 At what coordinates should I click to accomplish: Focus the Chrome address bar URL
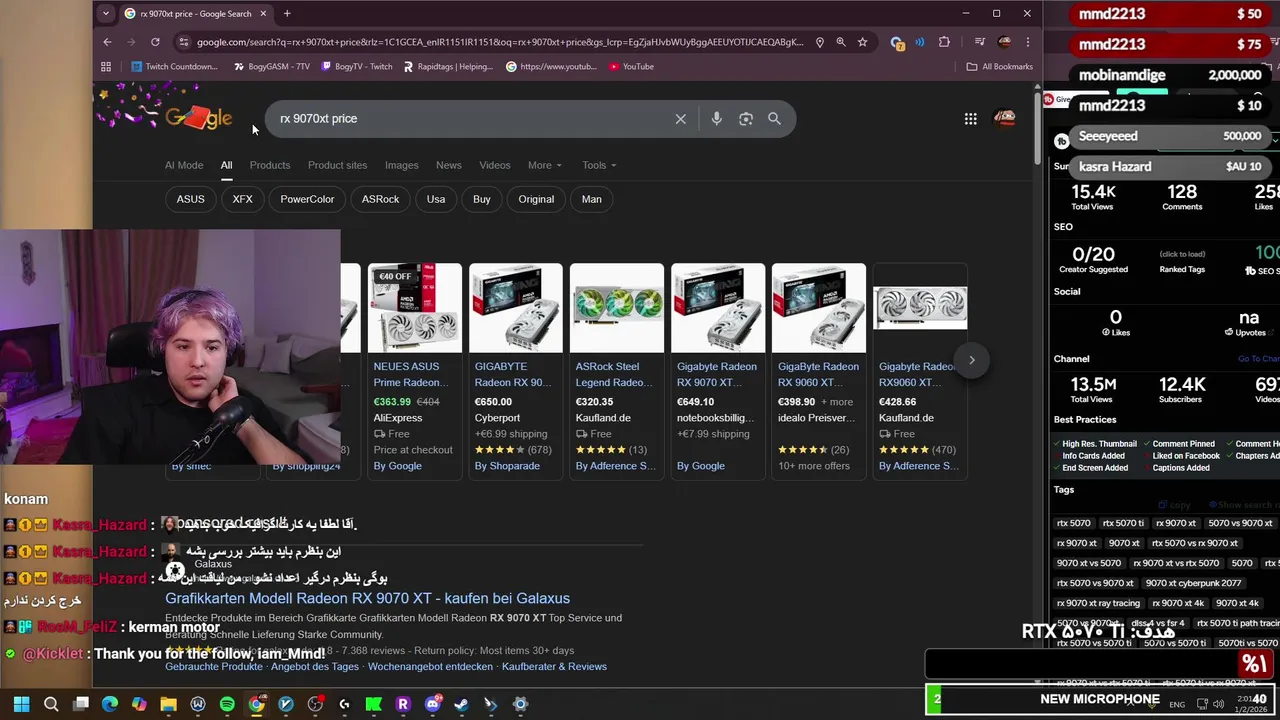coord(500,42)
